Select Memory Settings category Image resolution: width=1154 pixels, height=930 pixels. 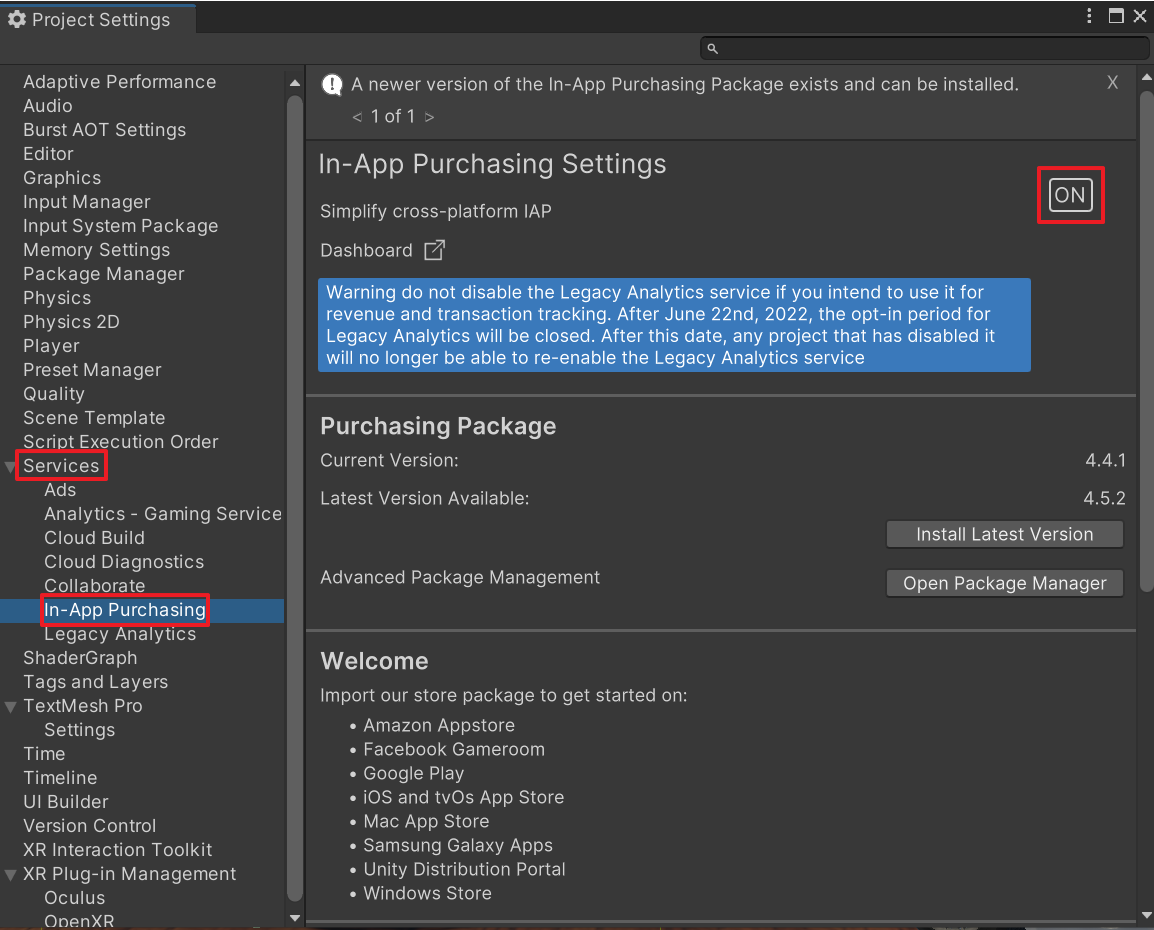point(96,250)
